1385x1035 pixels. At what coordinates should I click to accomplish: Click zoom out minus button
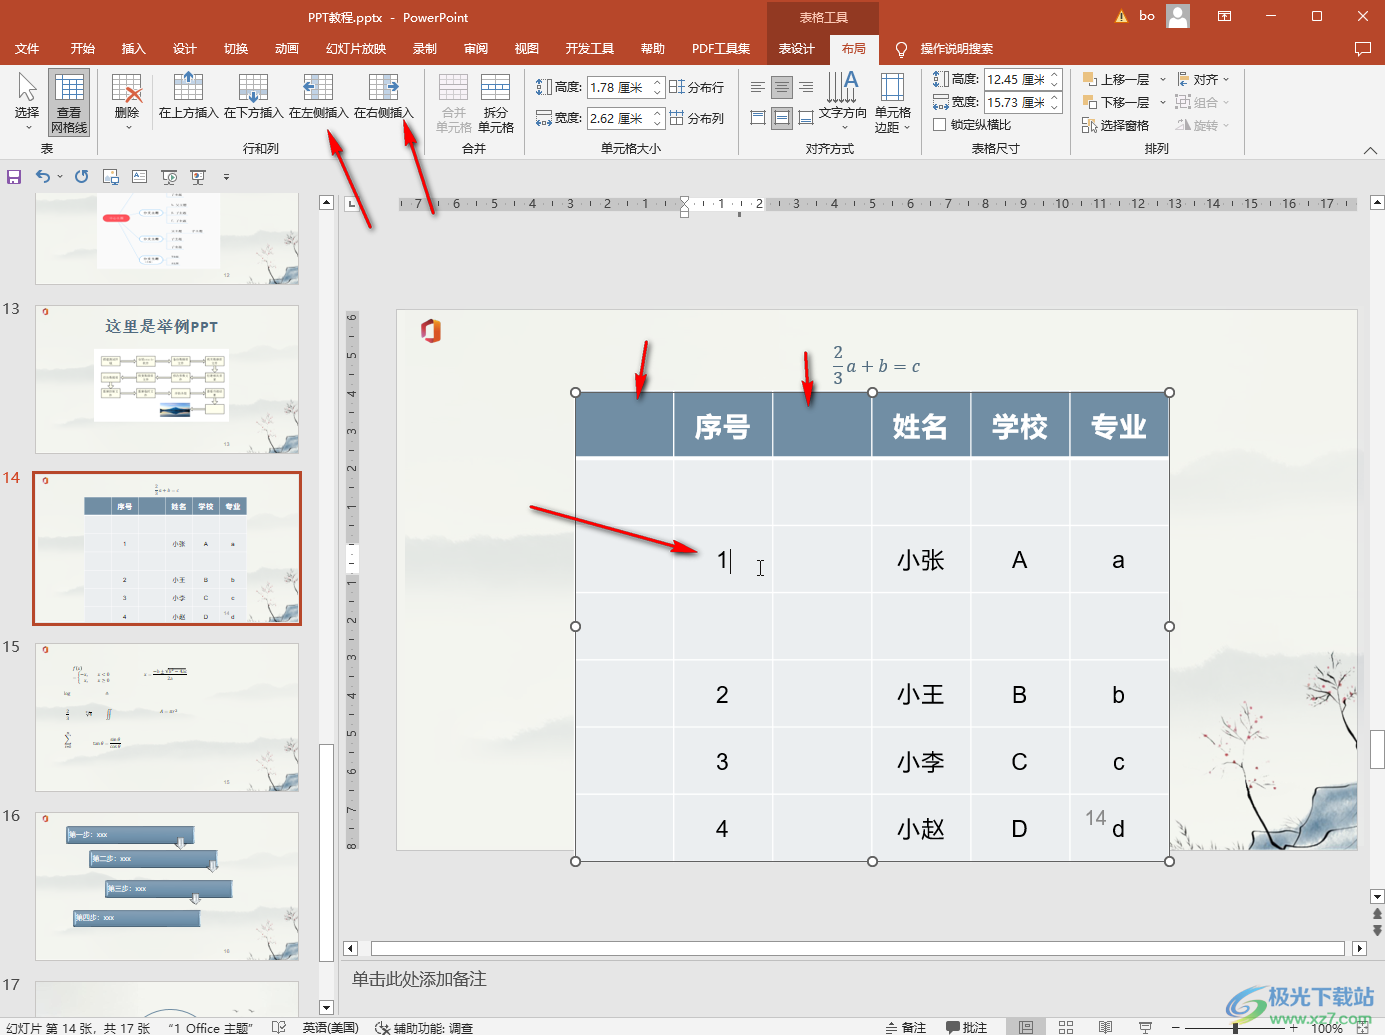(x=1176, y=1027)
